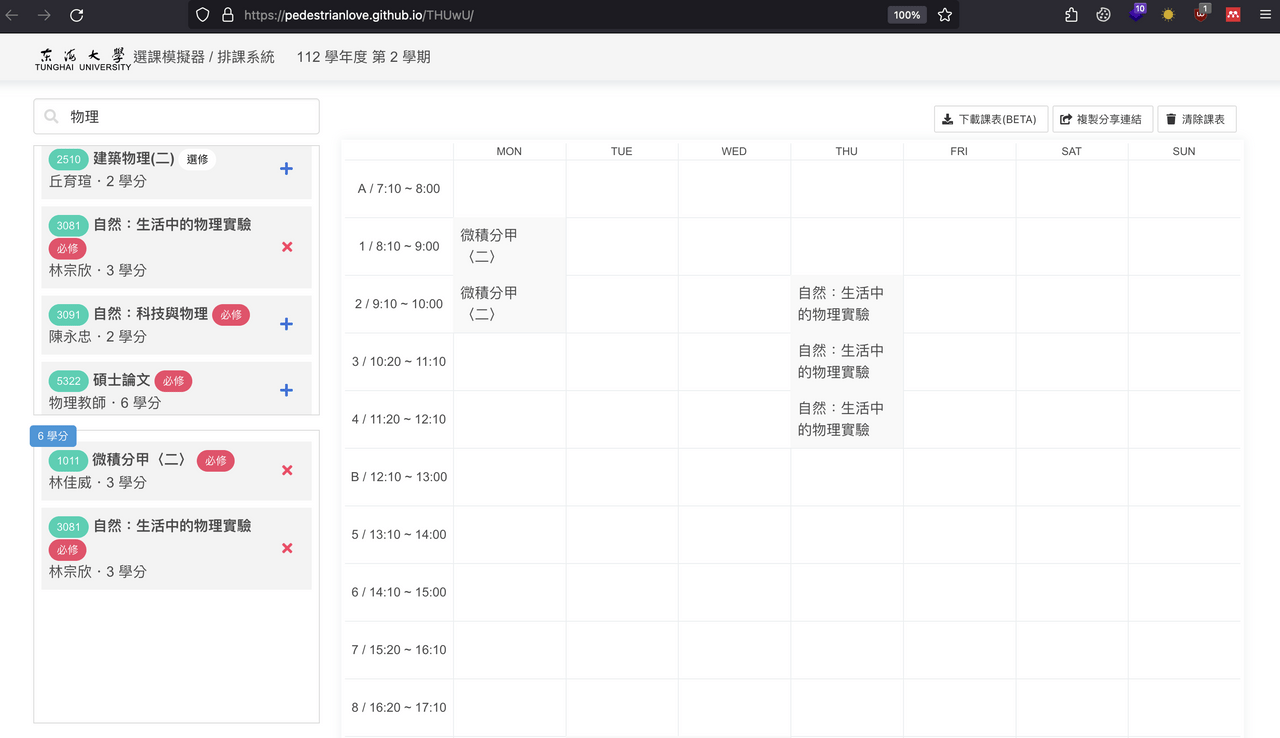Click the 下載課表(BETA) download button

click(990, 119)
